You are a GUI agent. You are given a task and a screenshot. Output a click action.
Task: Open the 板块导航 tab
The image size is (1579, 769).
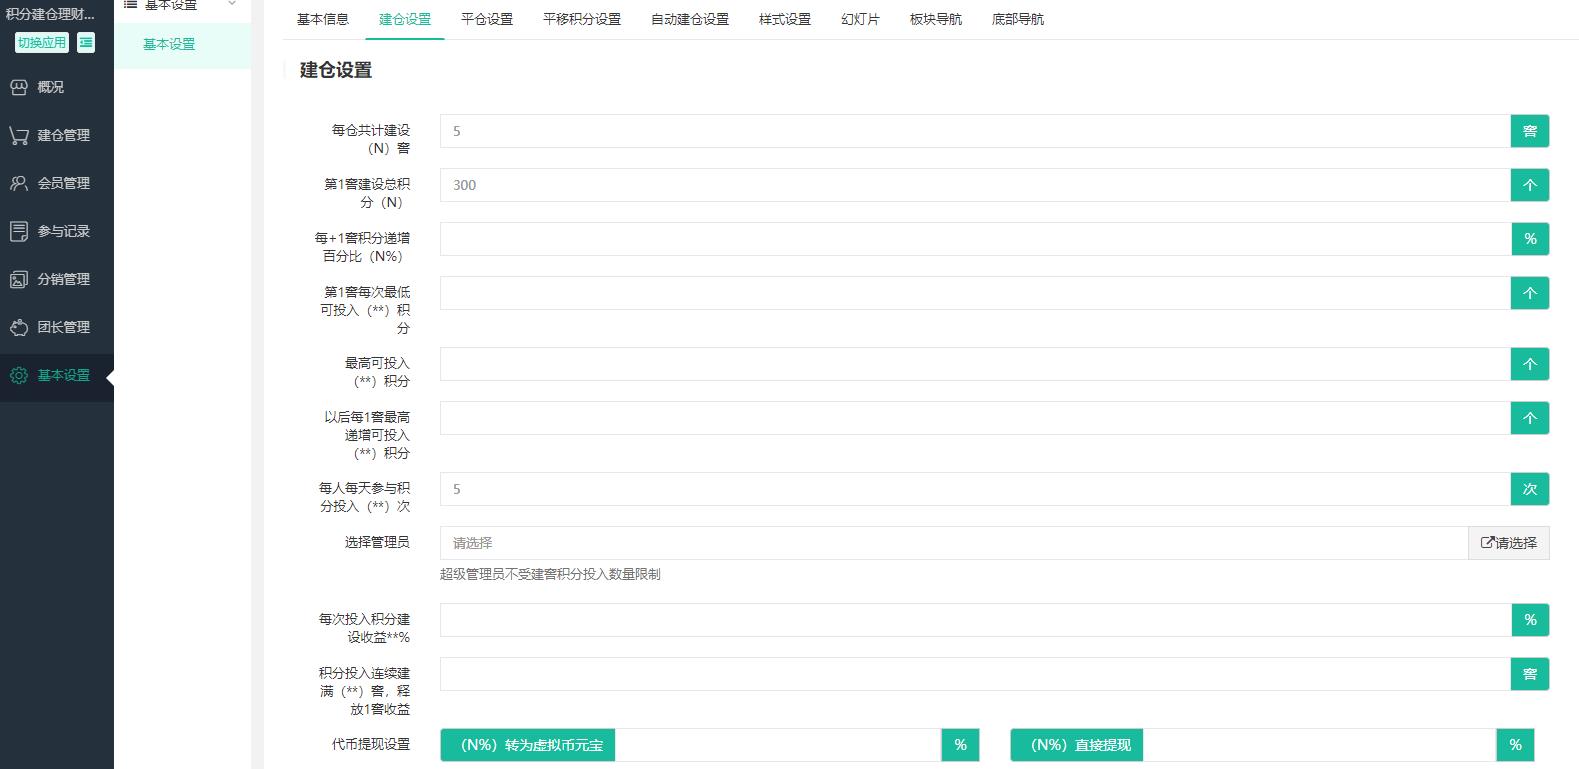click(936, 19)
